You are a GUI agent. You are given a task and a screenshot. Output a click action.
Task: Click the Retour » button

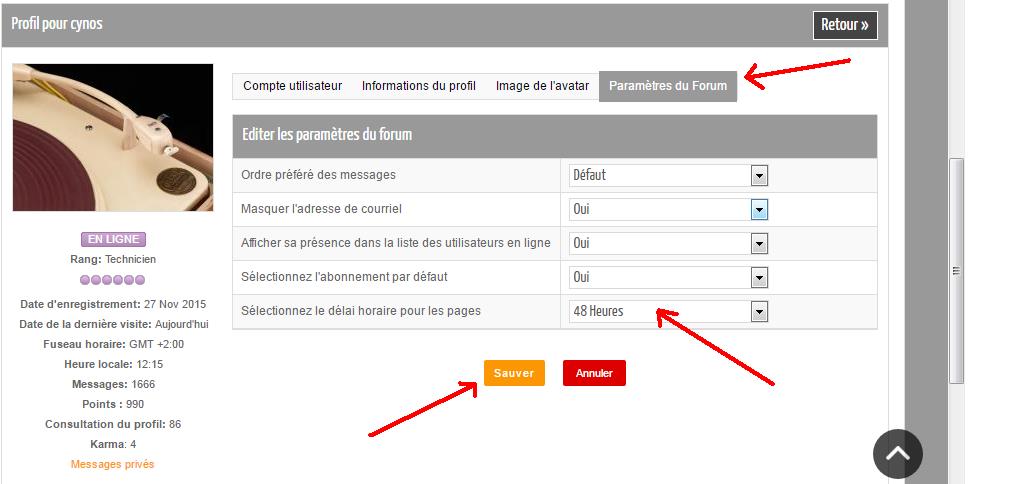point(845,25)
